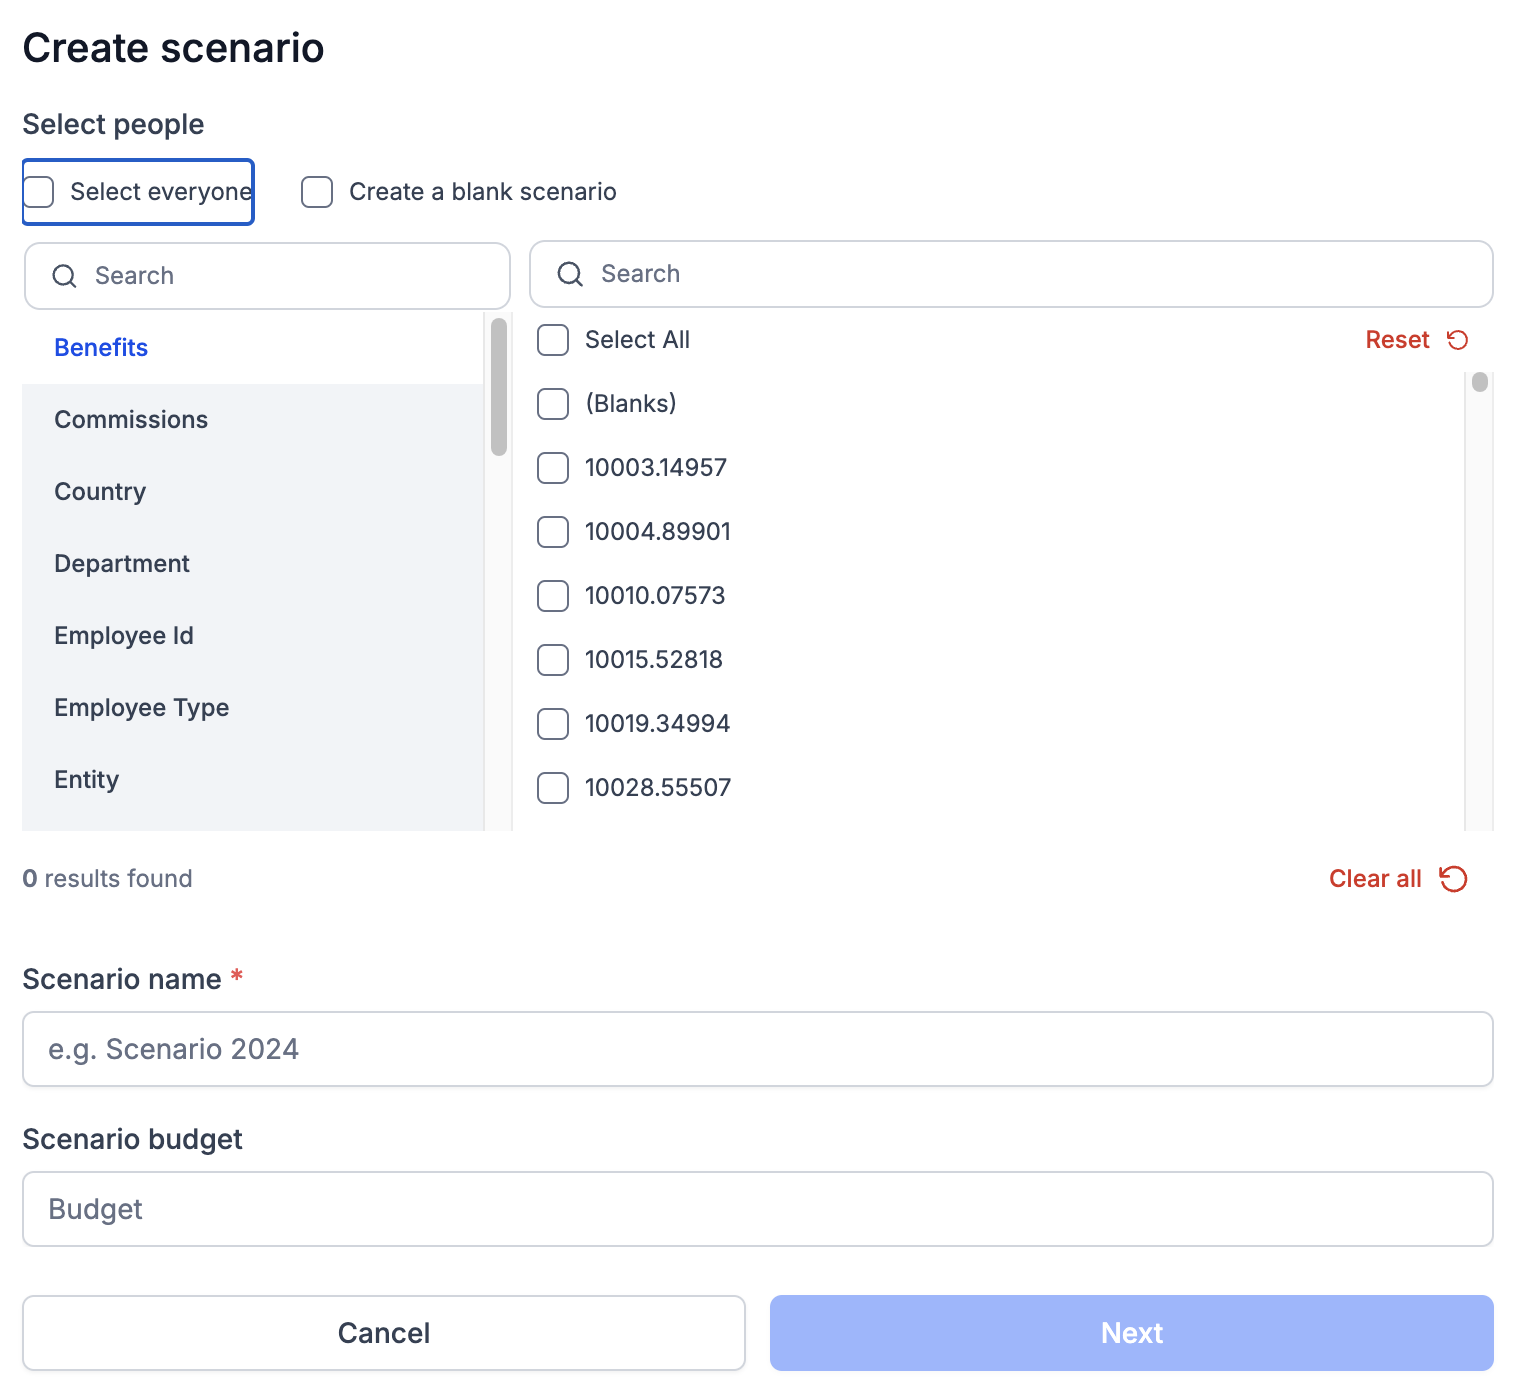Click the Clear all circular arrow icon
Viewport: 1518px width, 1394px height.
[1453, 879]
